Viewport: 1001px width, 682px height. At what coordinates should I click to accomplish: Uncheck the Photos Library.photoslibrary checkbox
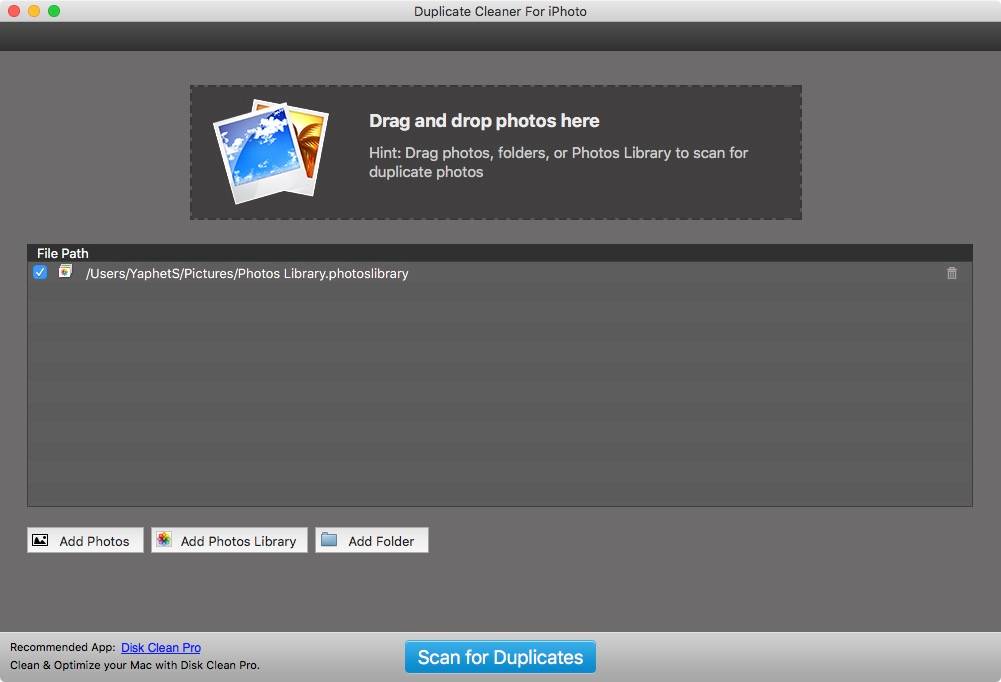point(40,273)
